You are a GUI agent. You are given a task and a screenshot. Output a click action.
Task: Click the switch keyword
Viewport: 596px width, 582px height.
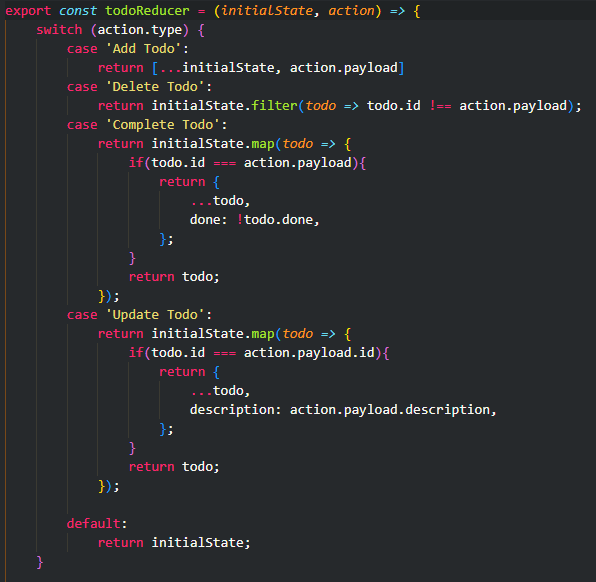tap(59, 30)
